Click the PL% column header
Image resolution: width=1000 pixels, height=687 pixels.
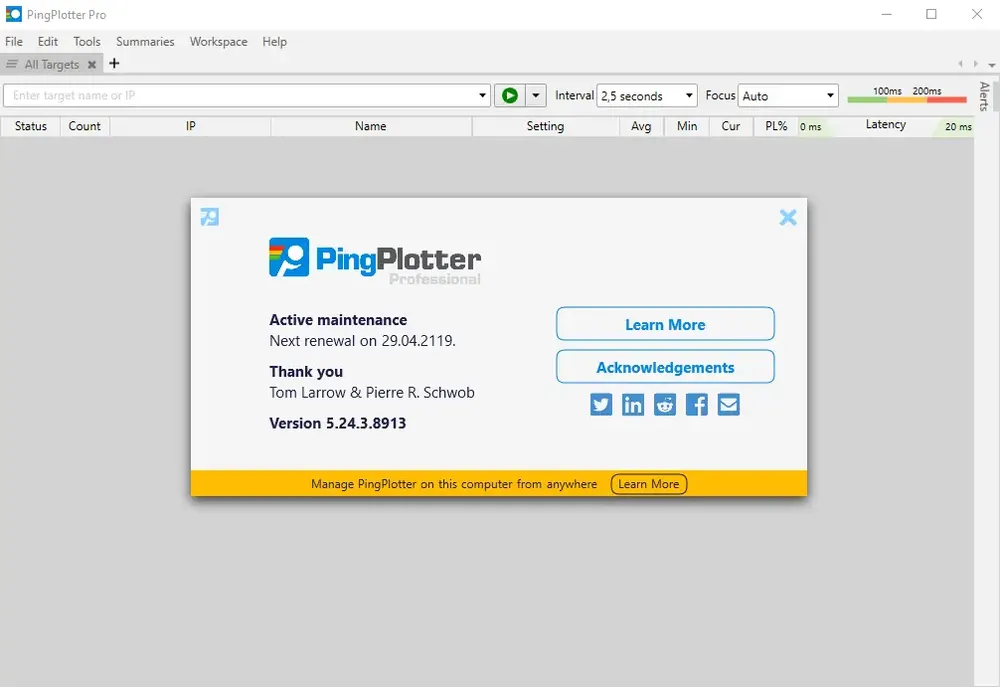[776, 126]
